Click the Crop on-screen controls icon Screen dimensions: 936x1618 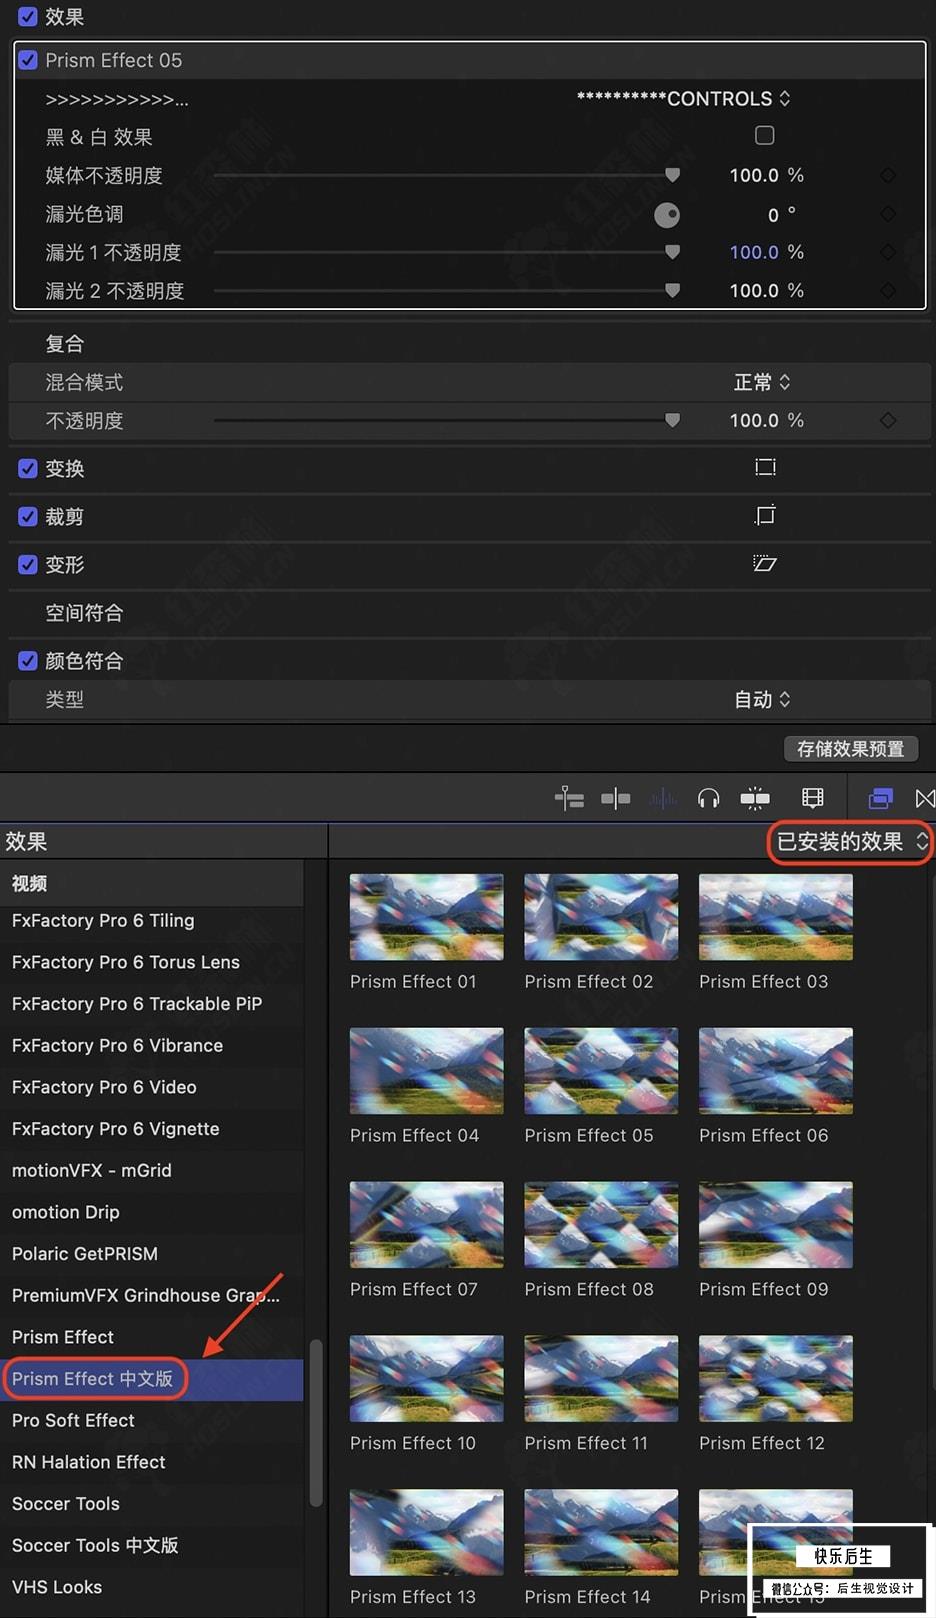[765, 516]
